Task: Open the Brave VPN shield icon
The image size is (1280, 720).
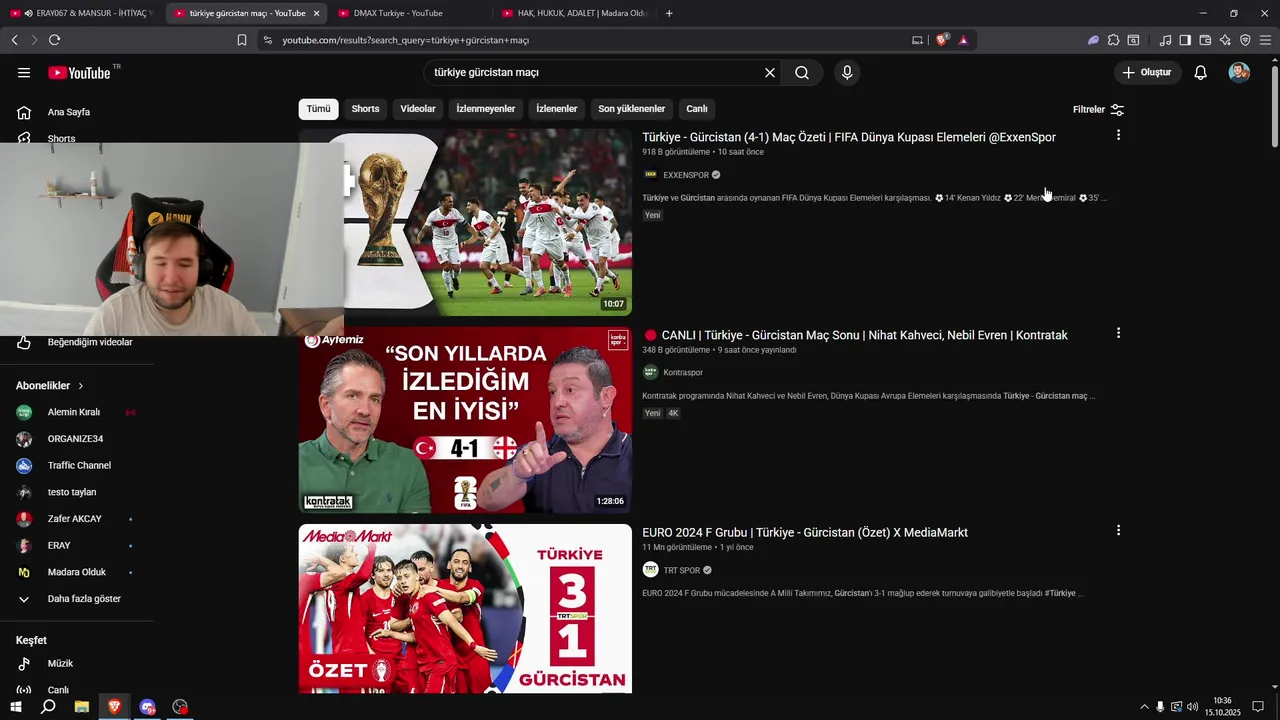Action: pyautogui.click(x=1245, y=40)
